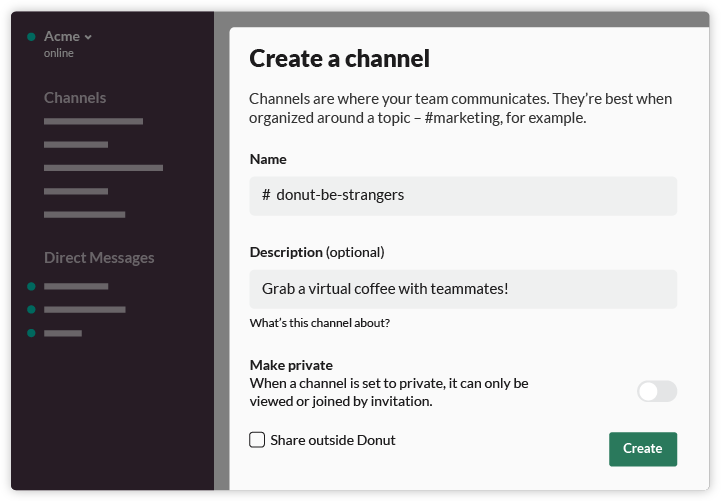Click the channel Name input field
The image size is (721, 501).
pos(463,196)
